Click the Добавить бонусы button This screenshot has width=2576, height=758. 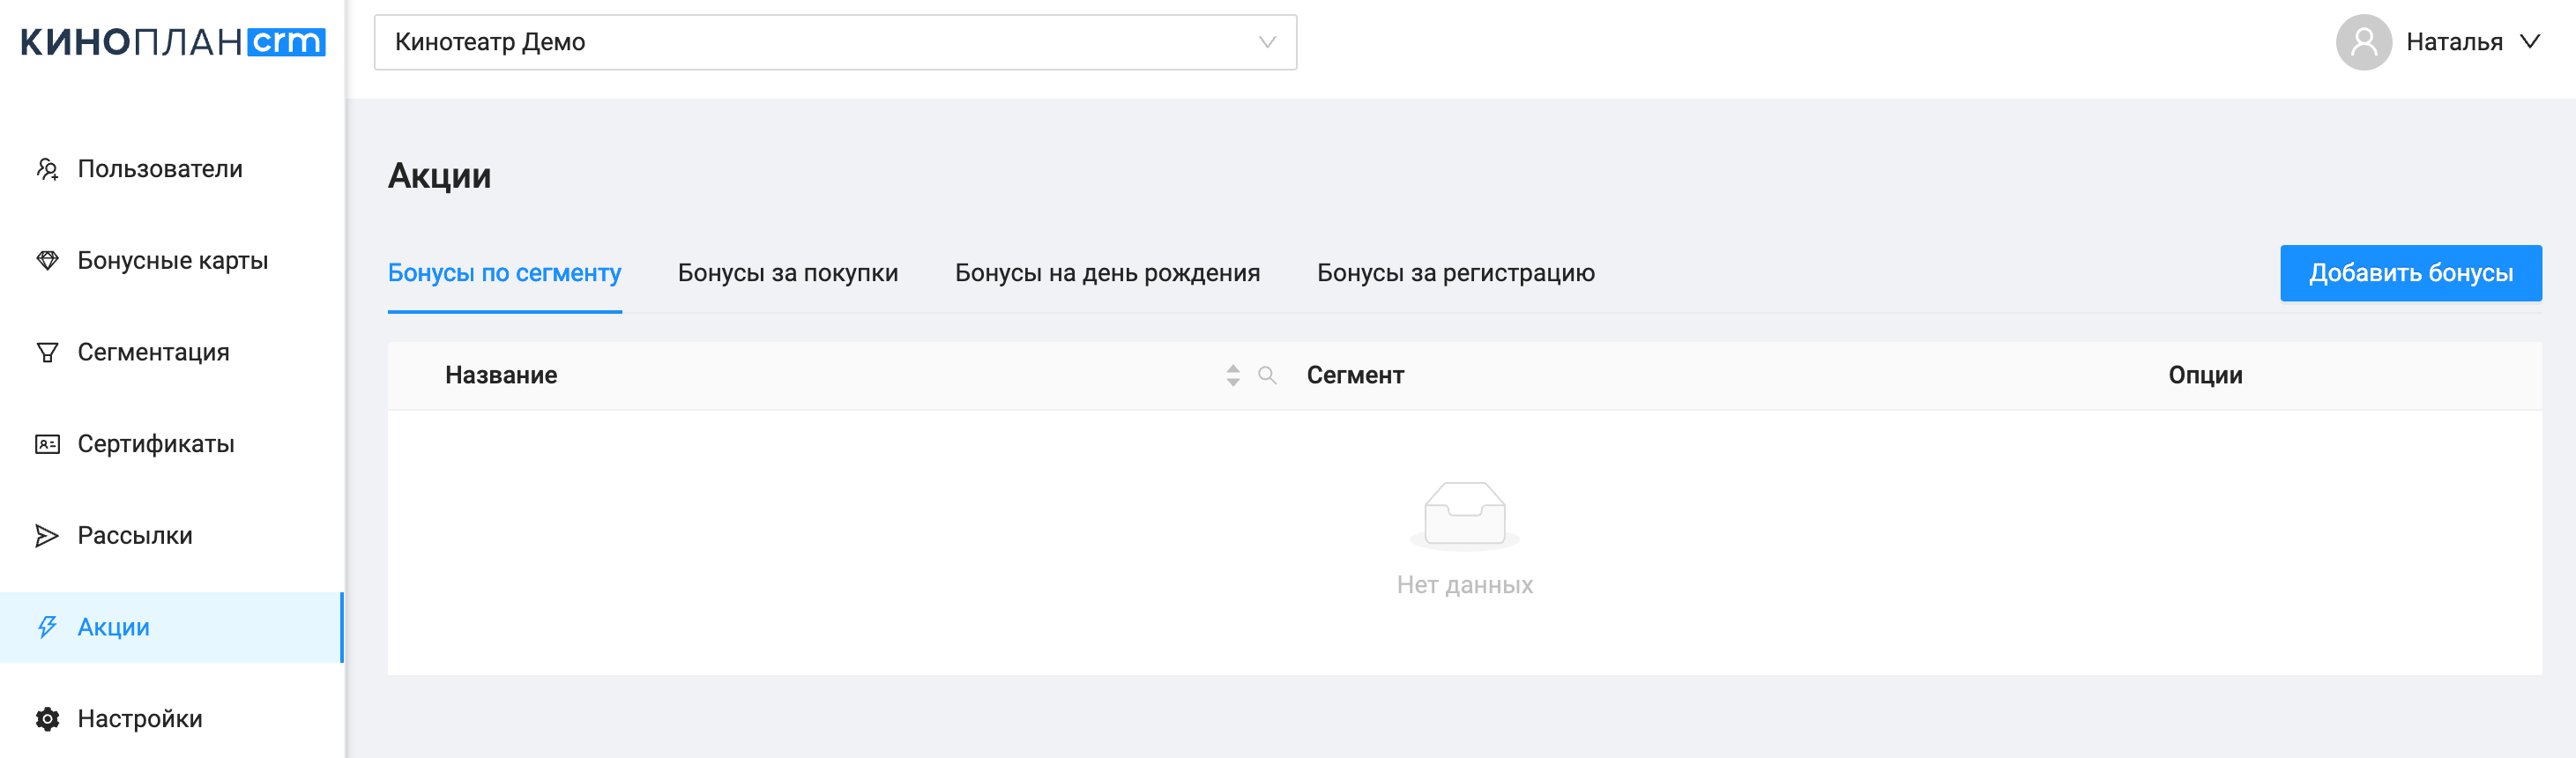(x=2411, y=273)
